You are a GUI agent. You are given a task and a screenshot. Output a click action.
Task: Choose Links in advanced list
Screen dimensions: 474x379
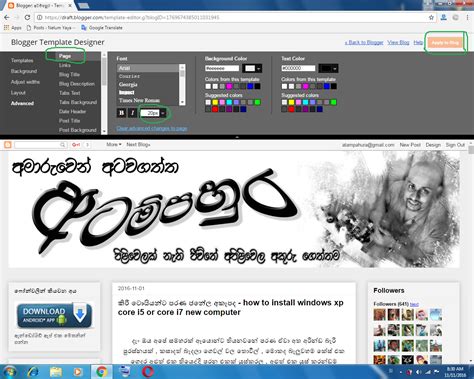65,65
